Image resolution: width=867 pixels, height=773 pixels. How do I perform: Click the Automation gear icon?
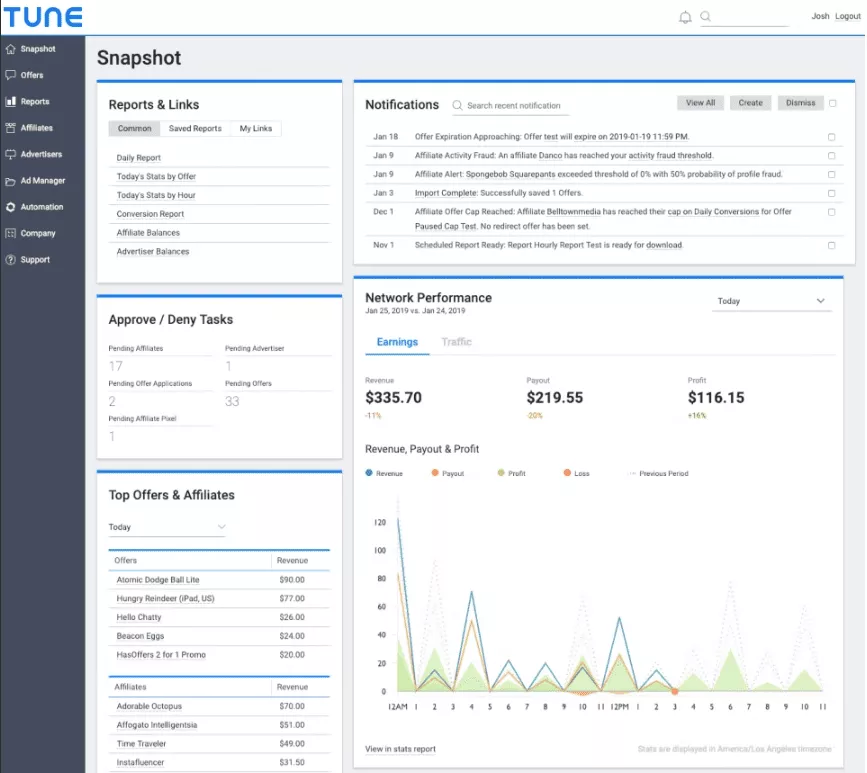(11, 207)
